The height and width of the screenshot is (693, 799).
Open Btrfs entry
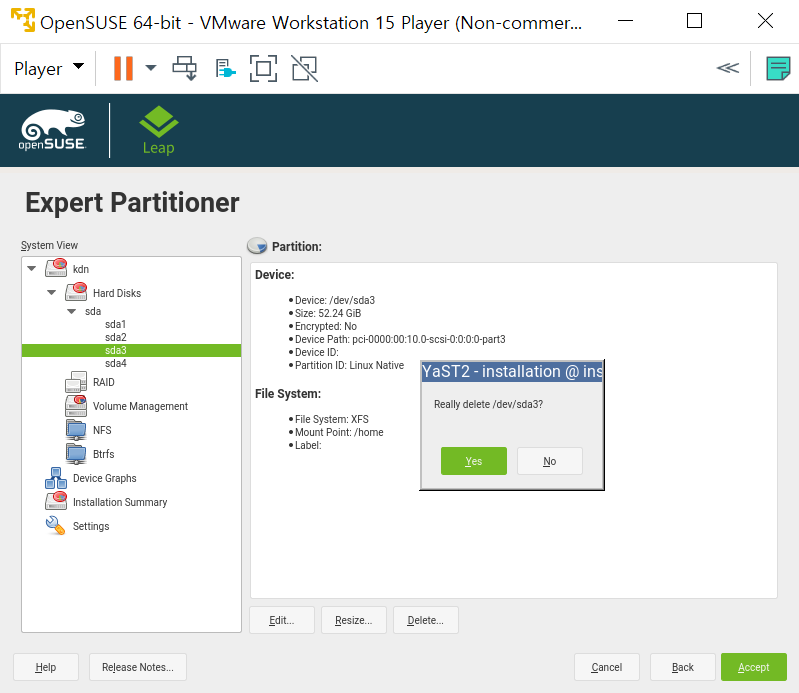[x=103, y=454]
